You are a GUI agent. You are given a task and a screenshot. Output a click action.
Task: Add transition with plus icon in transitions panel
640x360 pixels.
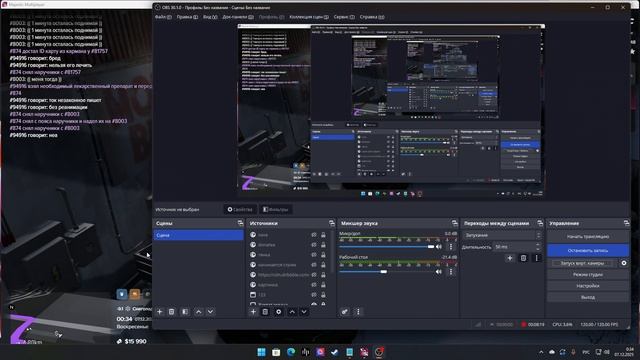tap(510, 258)
